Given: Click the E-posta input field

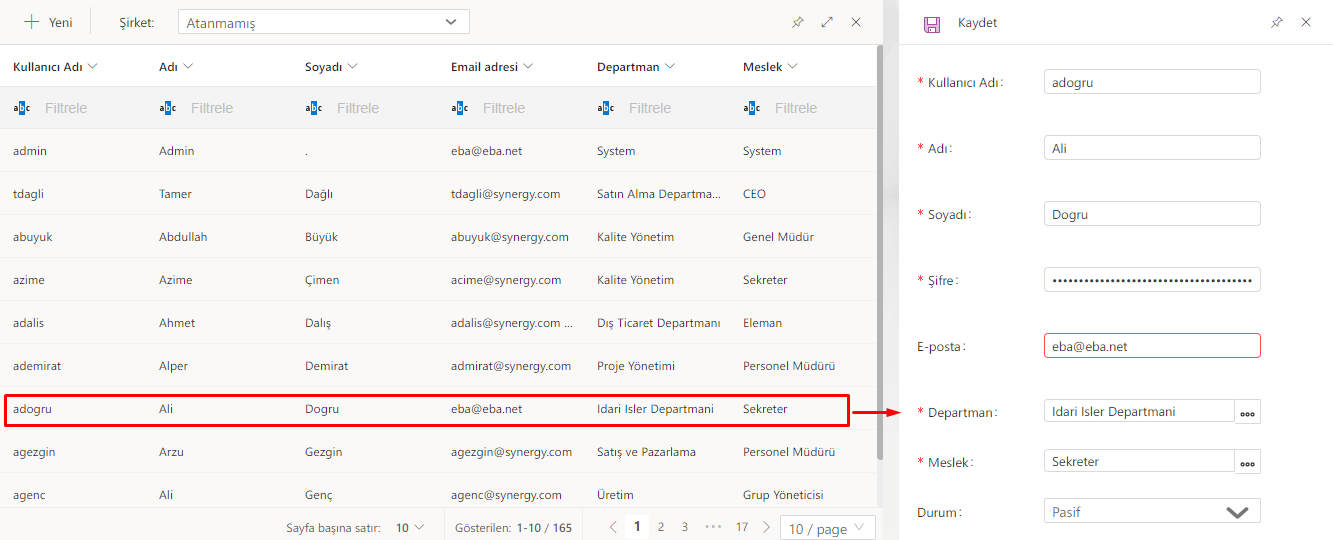Looking at the screenshot, I should (1151, 346).
